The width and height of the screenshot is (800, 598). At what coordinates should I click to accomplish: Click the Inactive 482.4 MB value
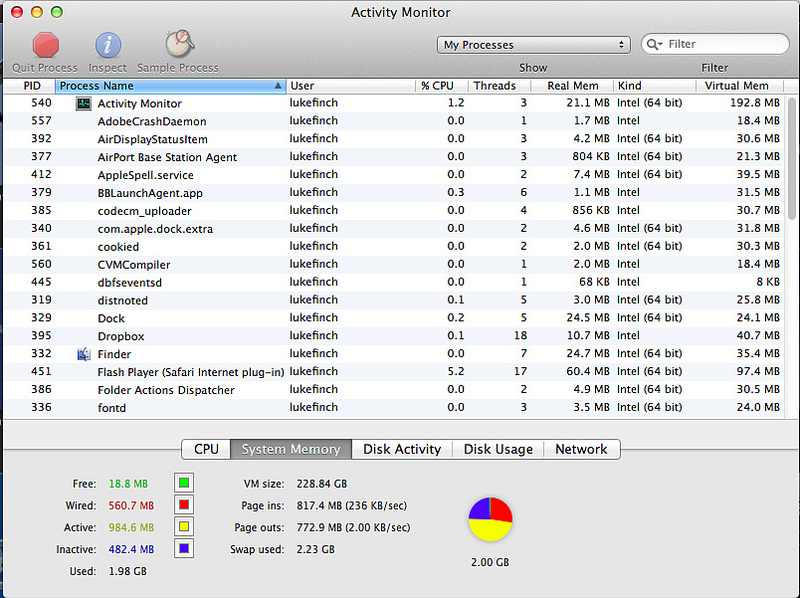point(131,549)
